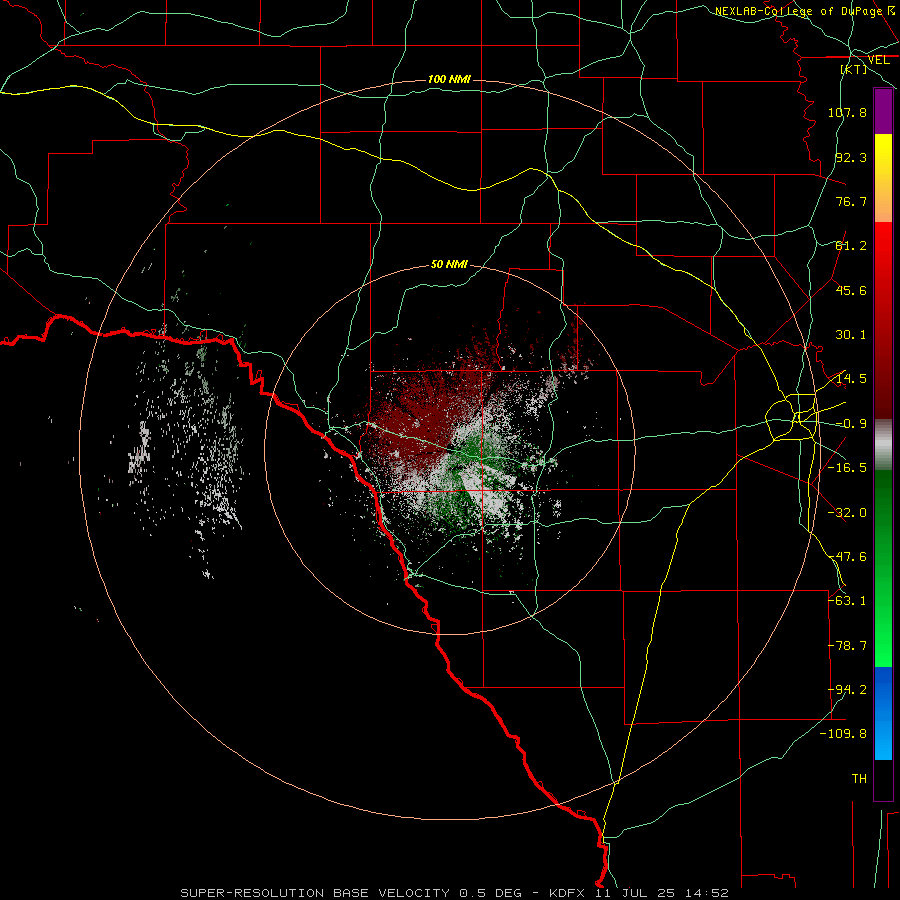
Task: Click the 61.2 velocity scale value
Action: (x=851, y=246)
